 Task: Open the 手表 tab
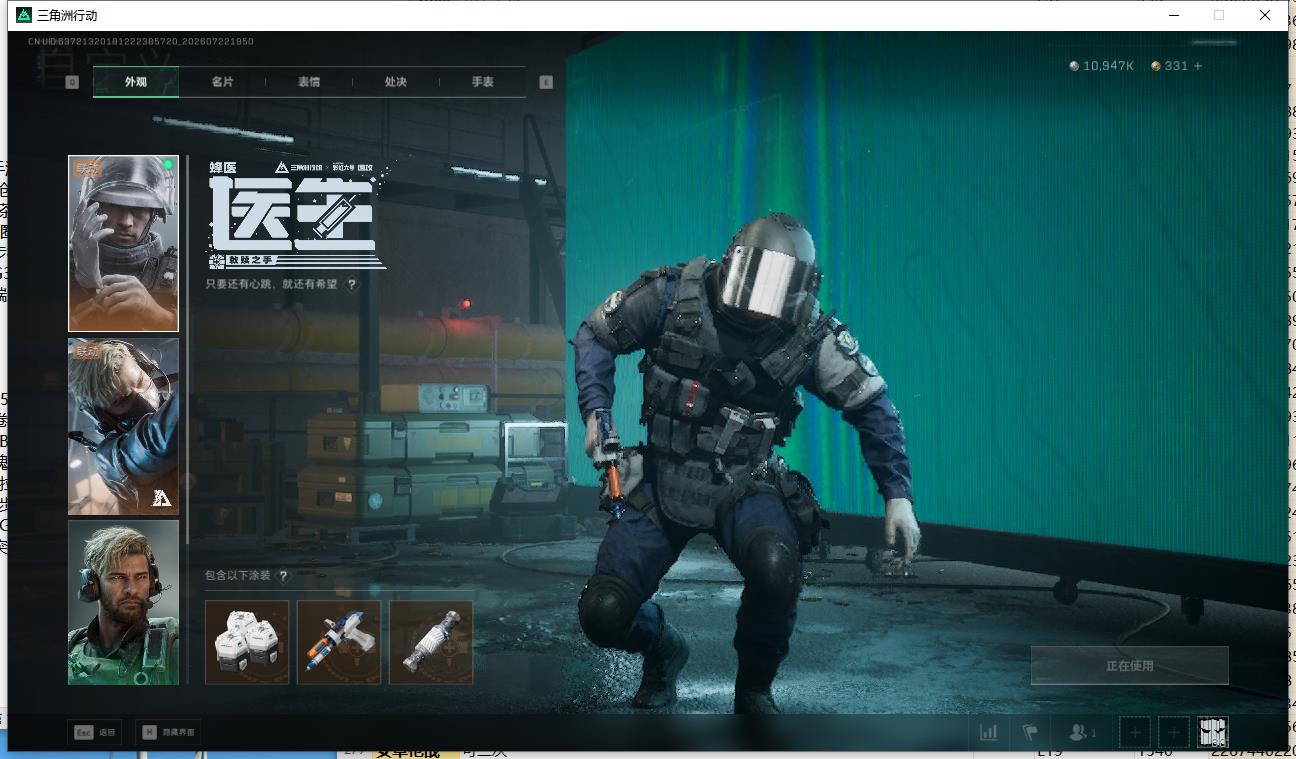(483, 82)
